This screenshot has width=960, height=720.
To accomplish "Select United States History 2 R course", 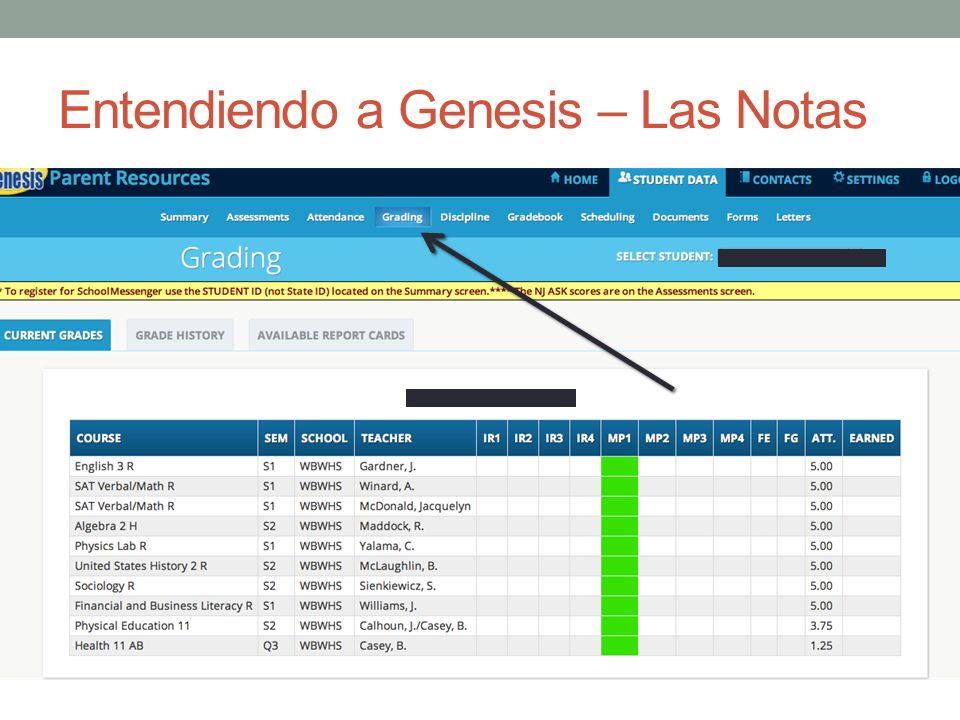I will click(x=141, y=566).
